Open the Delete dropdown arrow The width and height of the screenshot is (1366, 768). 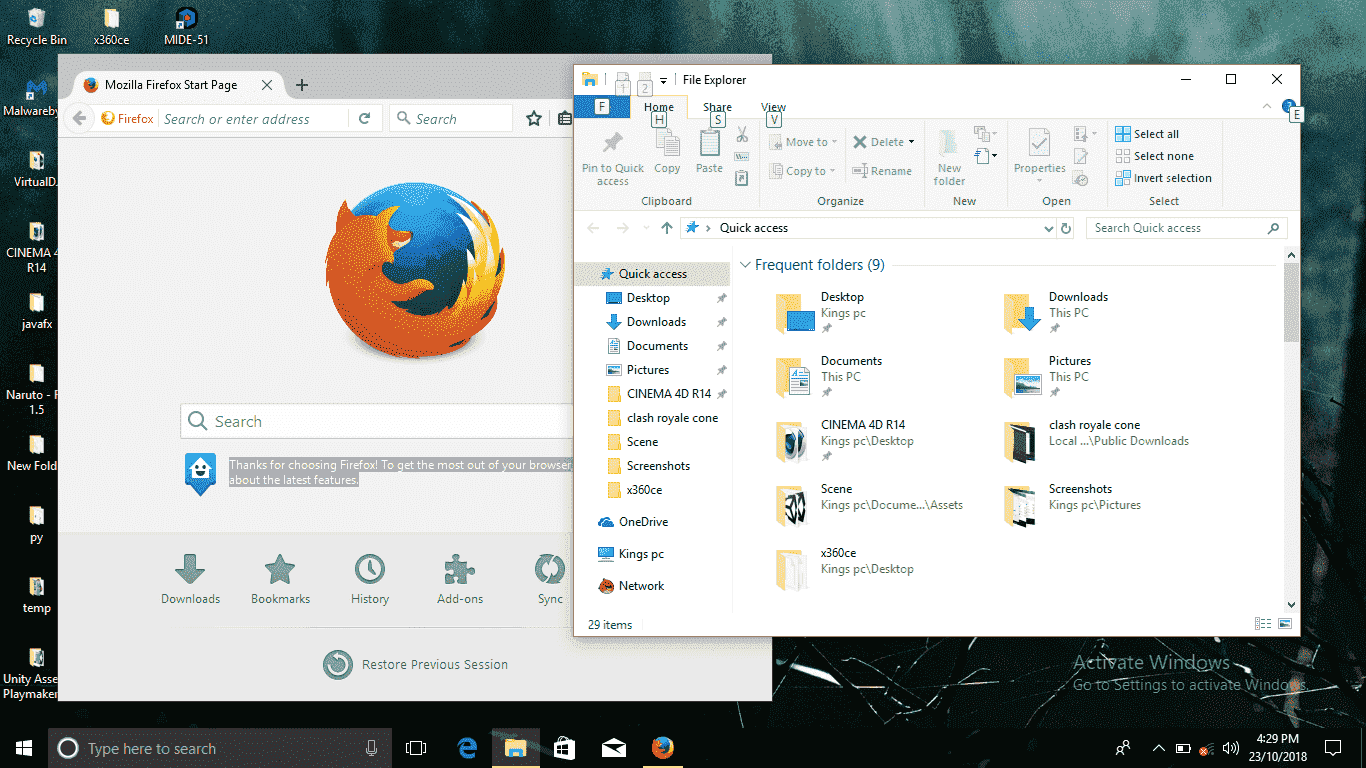click(x=912, y=142)
